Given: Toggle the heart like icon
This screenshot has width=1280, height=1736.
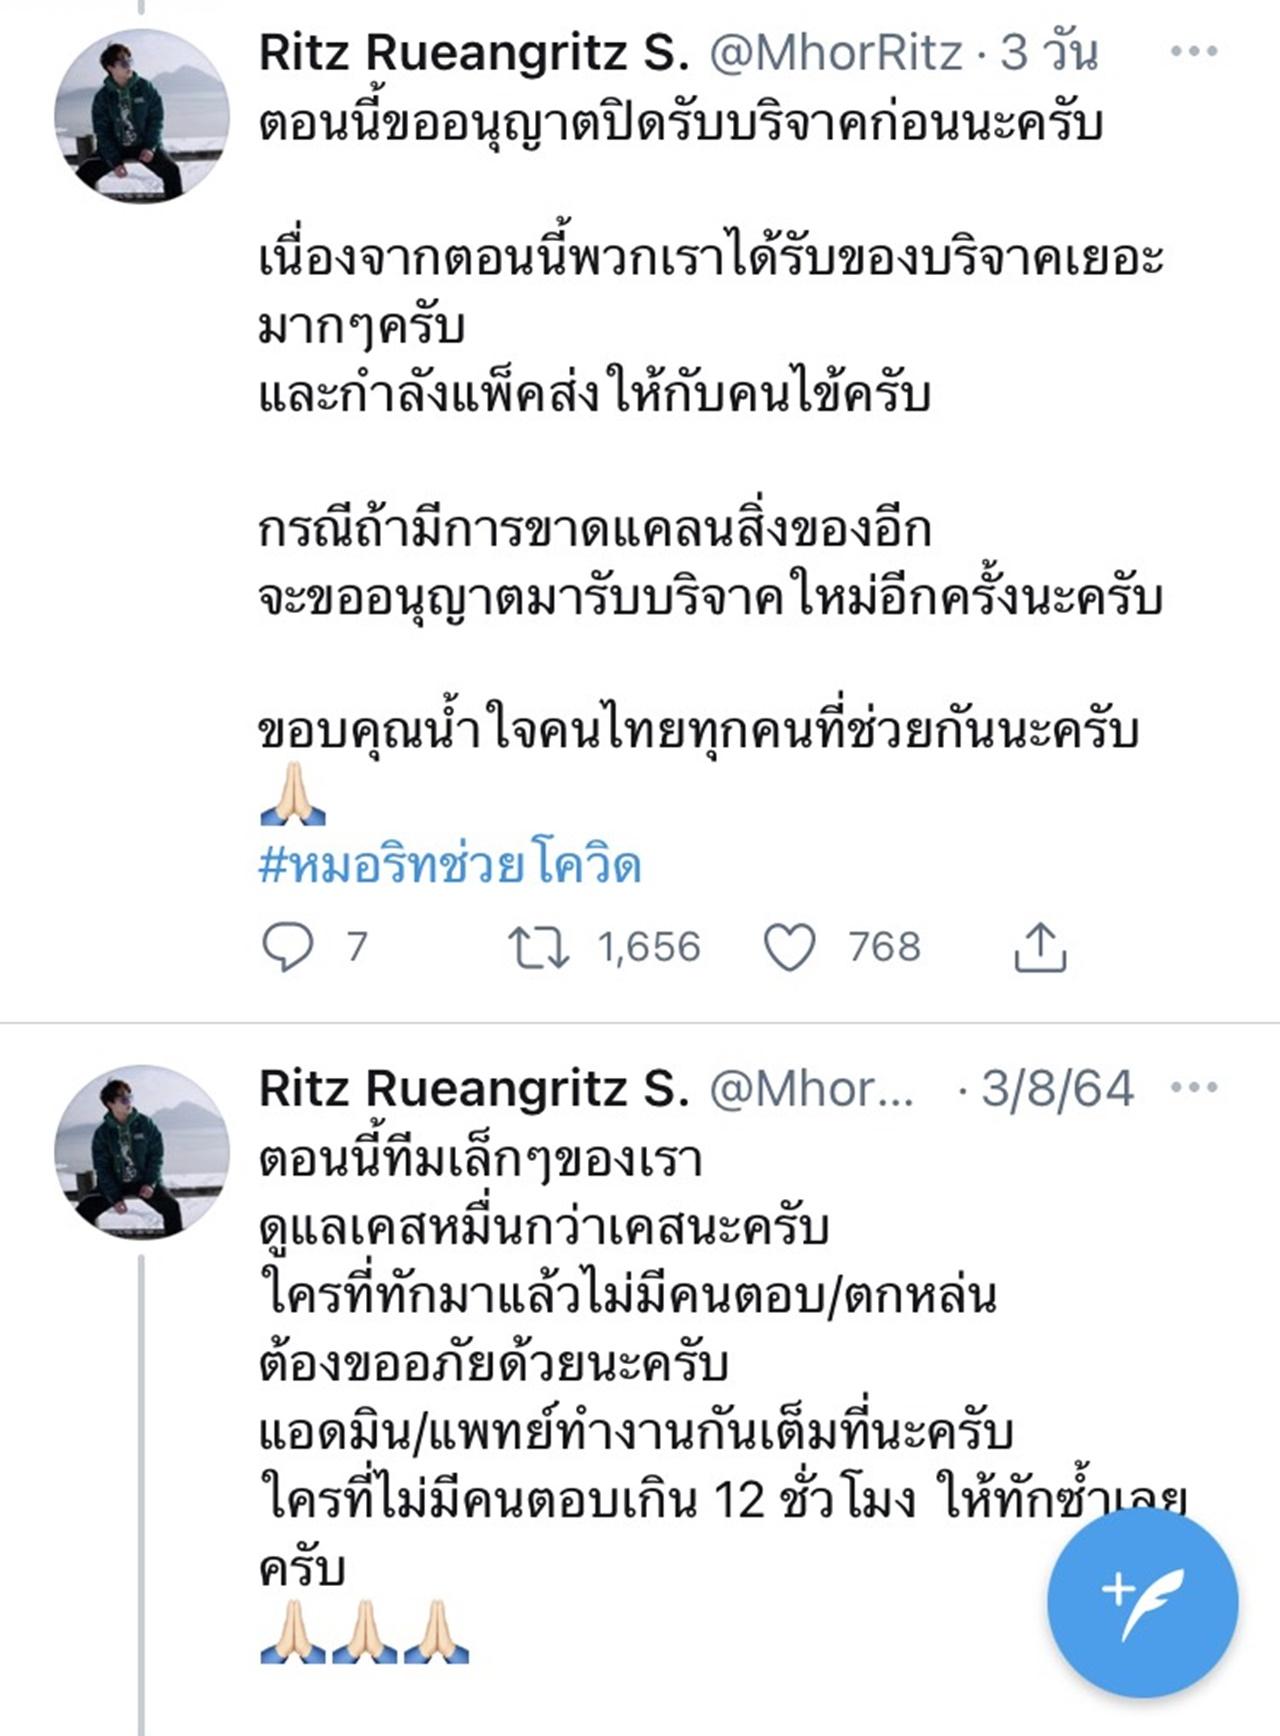Looking at the screenshot, I should click(x=789, y=946).
